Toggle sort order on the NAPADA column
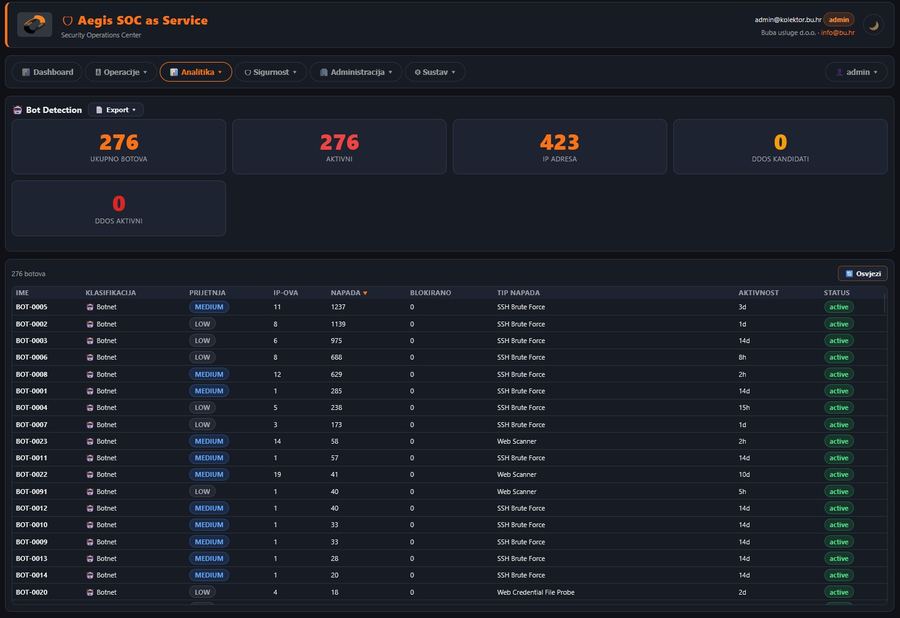 (349, 292)
